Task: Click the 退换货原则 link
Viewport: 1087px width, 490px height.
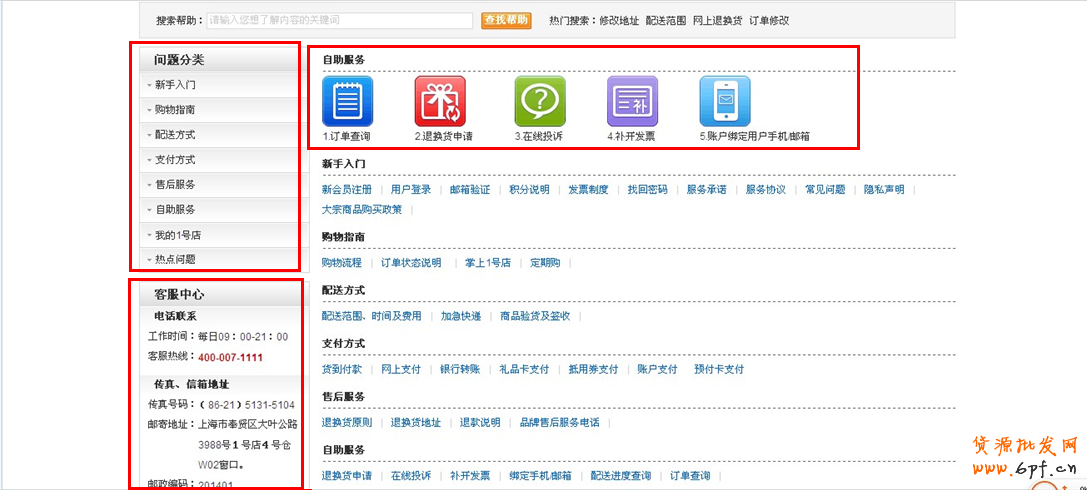Action: pyautogui.click(x=346, y=423)
